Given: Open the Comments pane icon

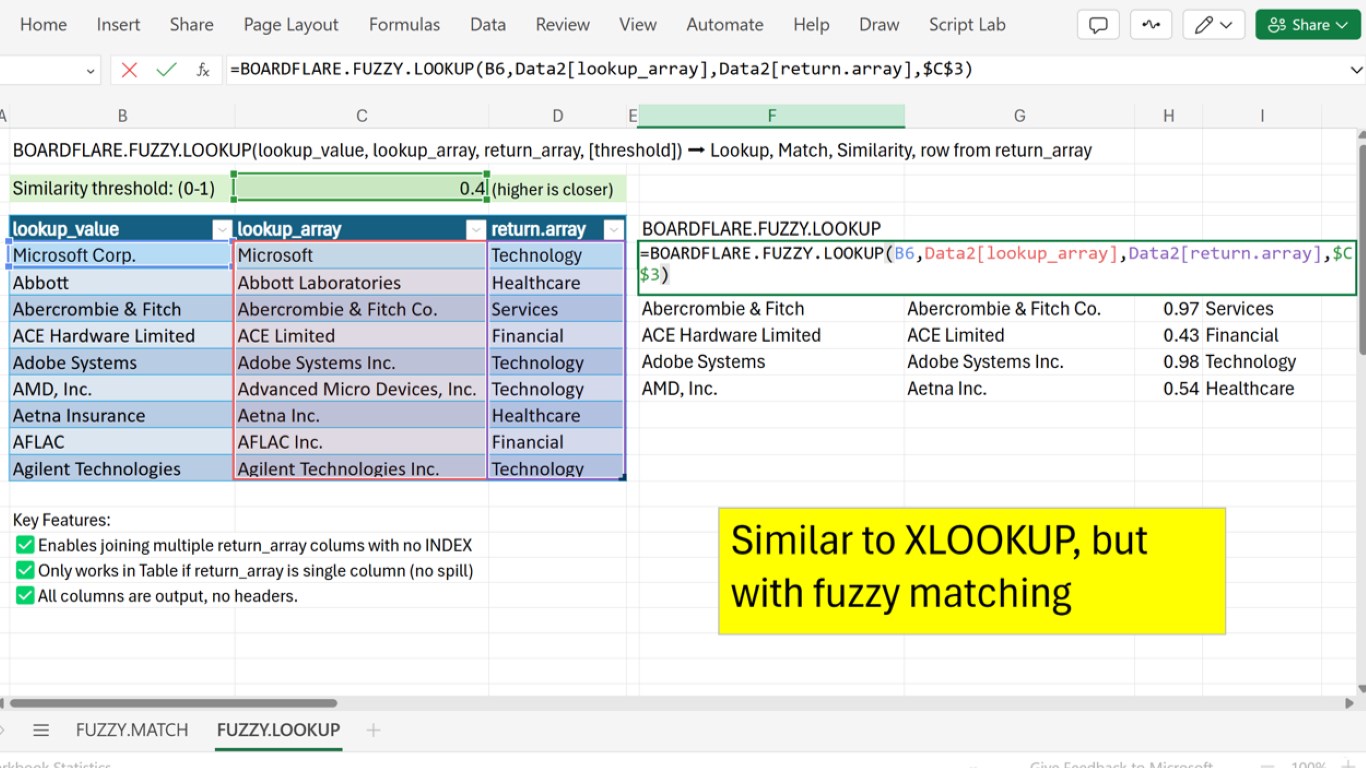Looking at the screenshot, I should coord(1098,25).
